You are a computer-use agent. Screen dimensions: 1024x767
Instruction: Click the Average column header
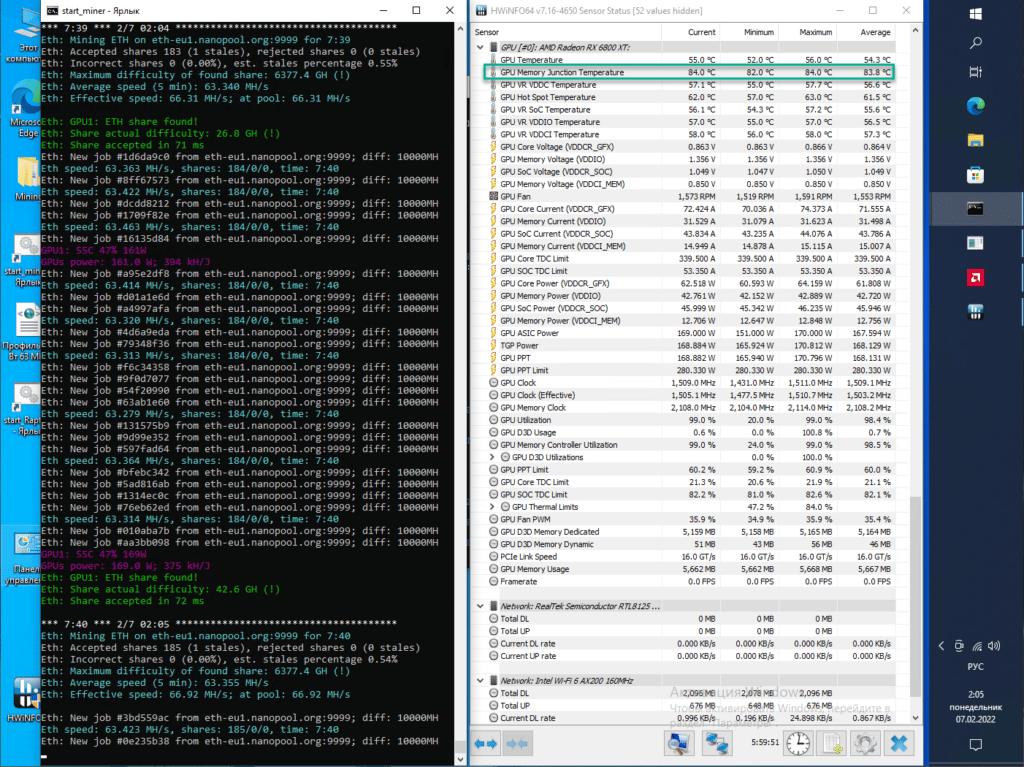coord(866,32)
